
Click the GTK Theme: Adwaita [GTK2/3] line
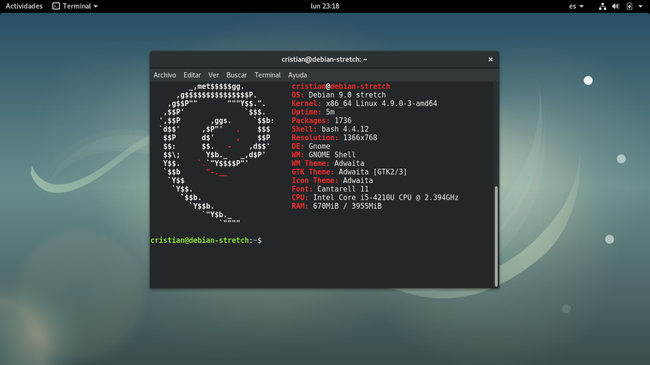coord(349,172)
